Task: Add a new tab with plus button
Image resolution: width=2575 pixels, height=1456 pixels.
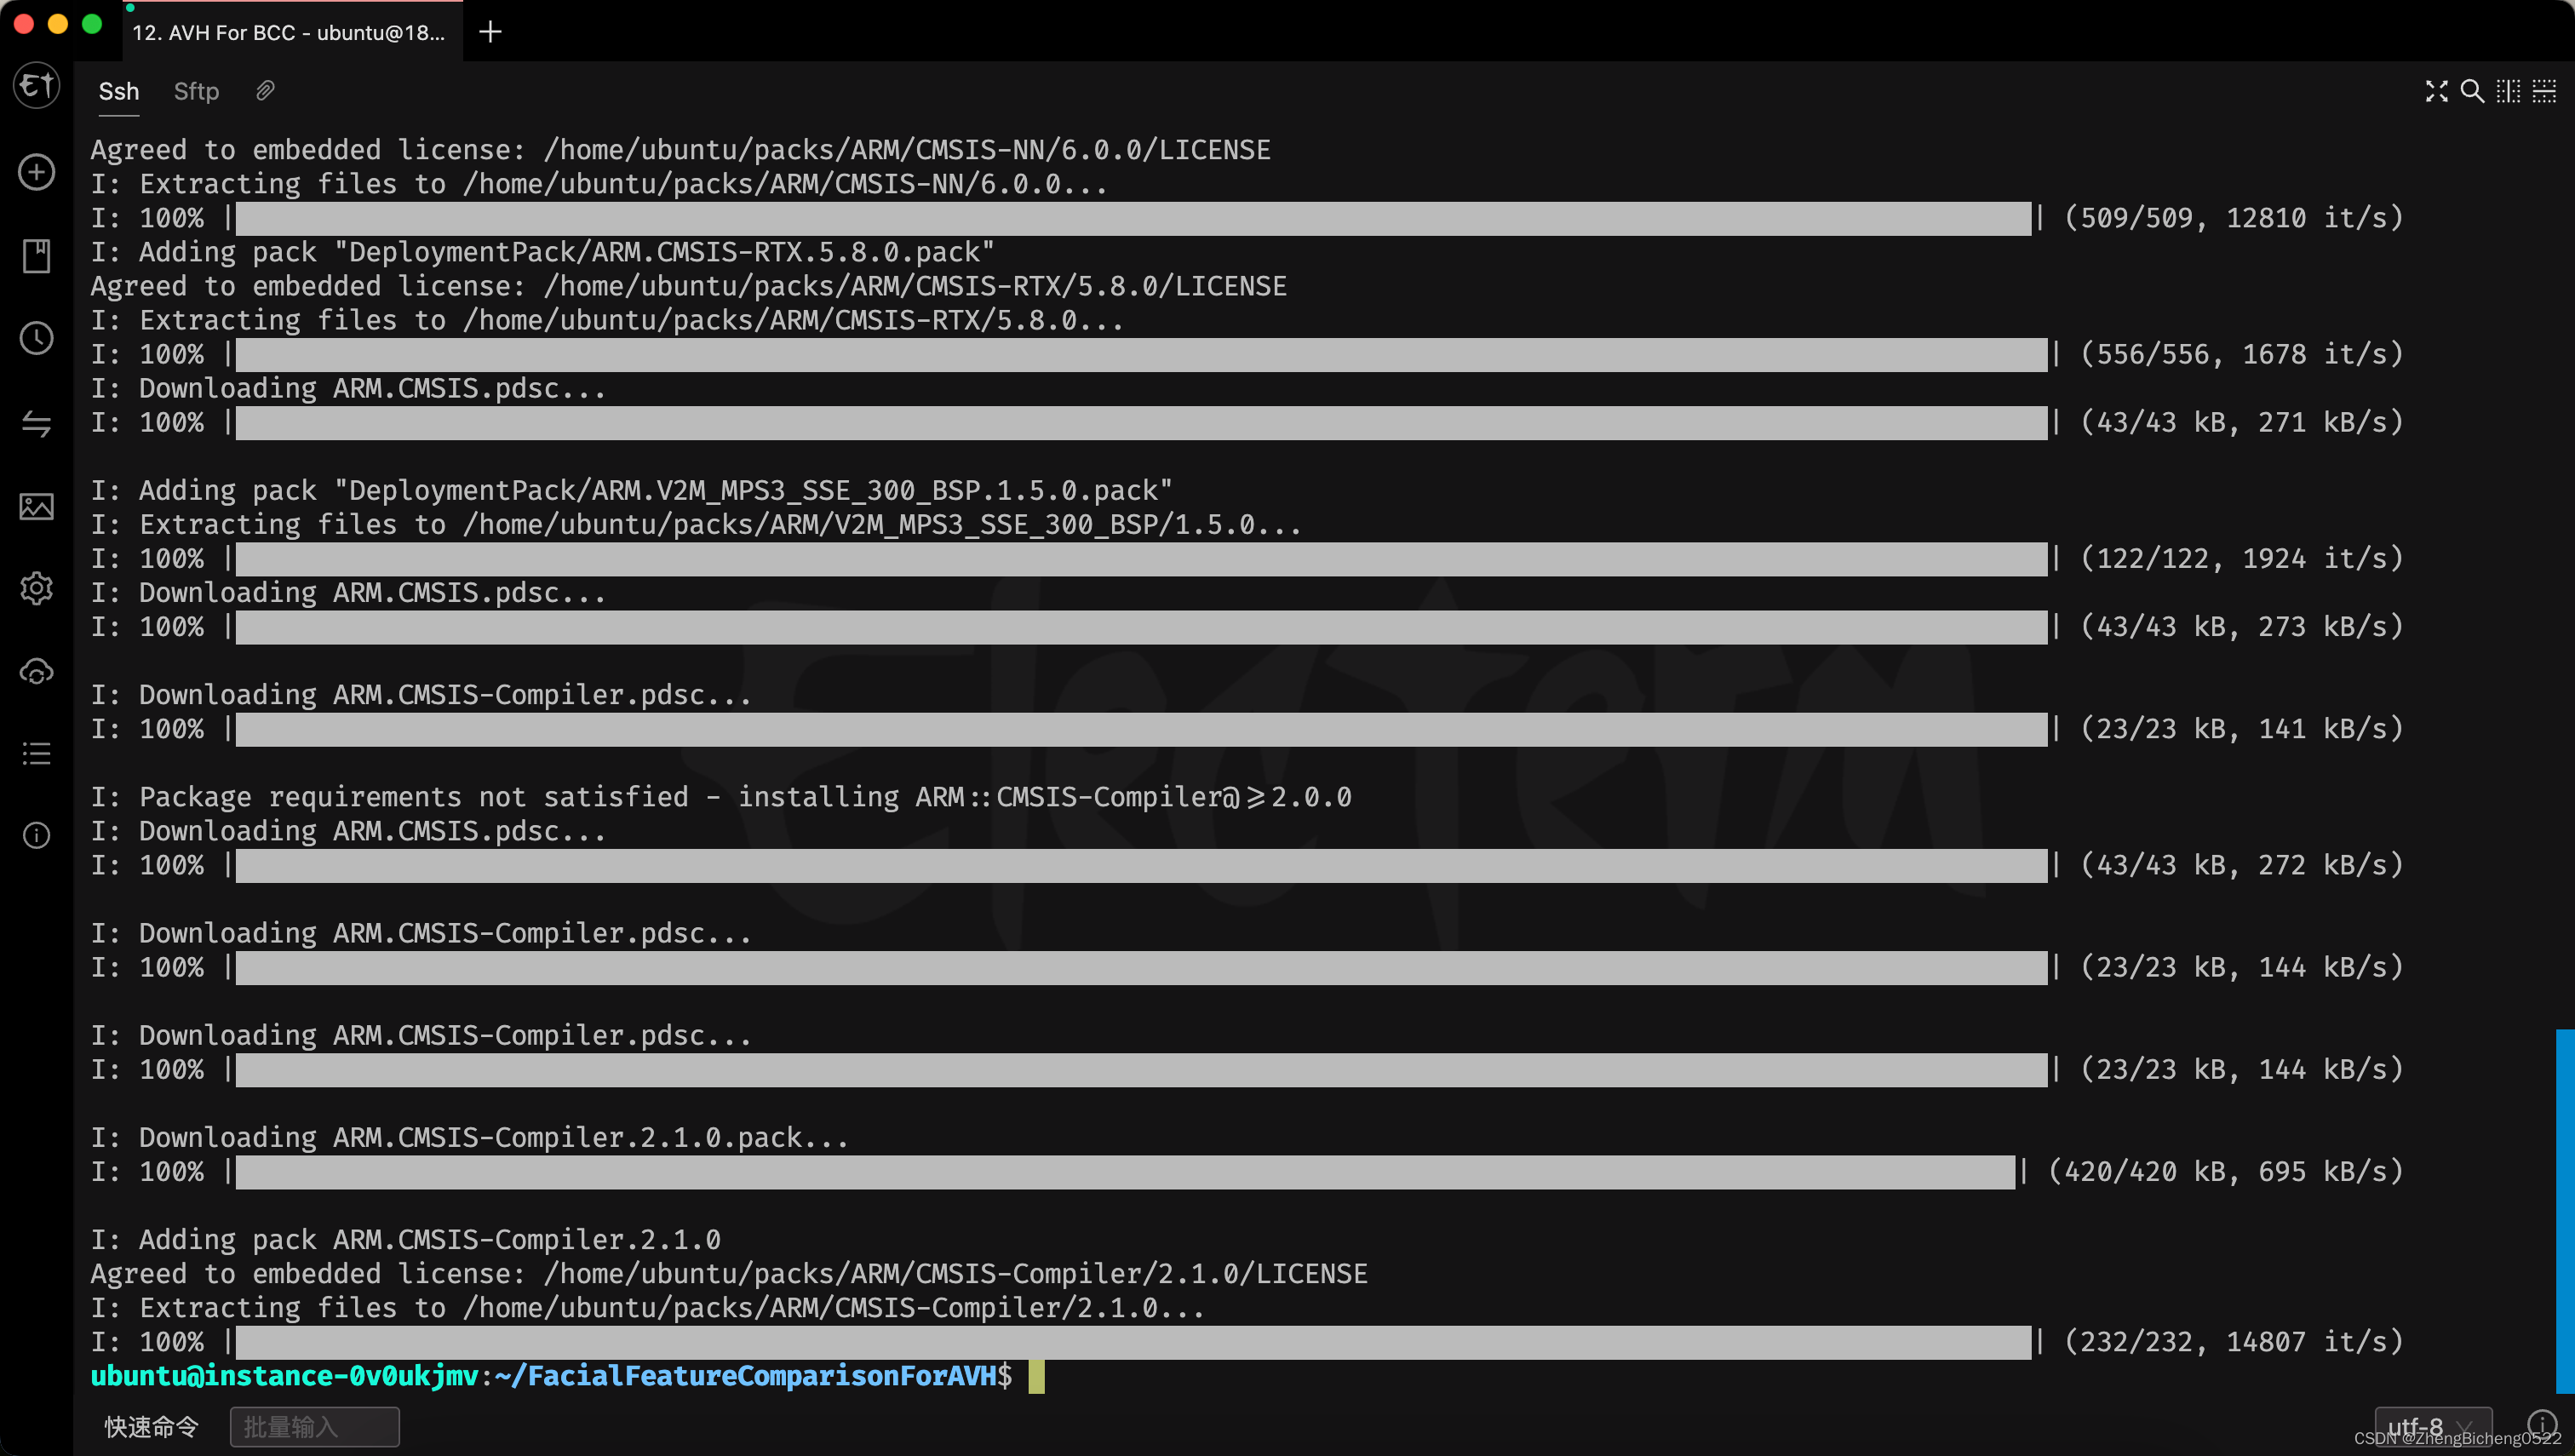Action: (490, 32)
